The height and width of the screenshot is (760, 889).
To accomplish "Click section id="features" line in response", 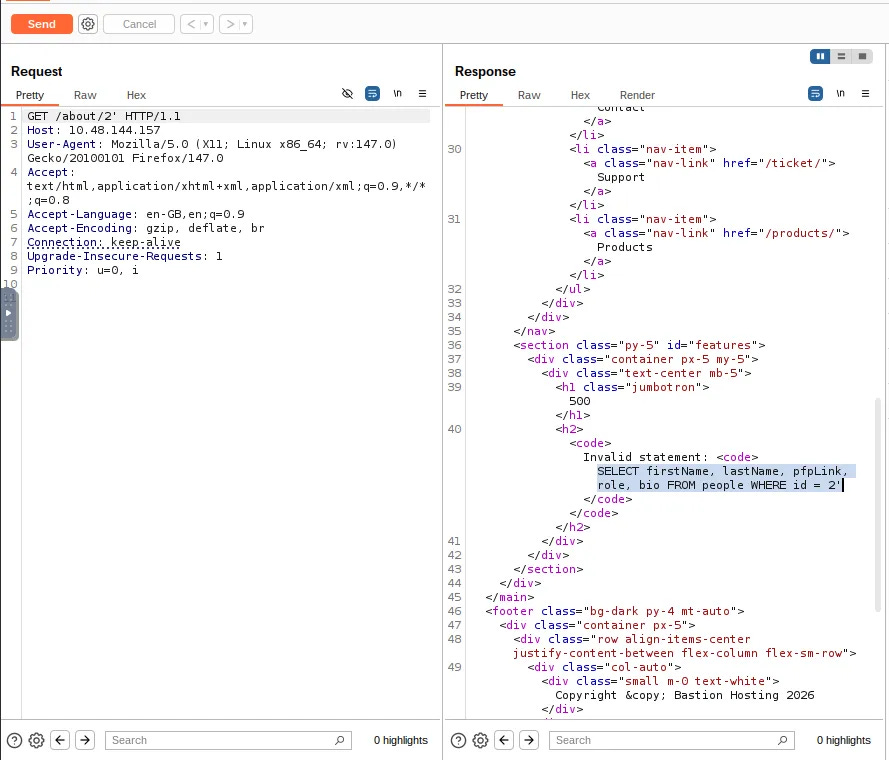I will (639, 345).
